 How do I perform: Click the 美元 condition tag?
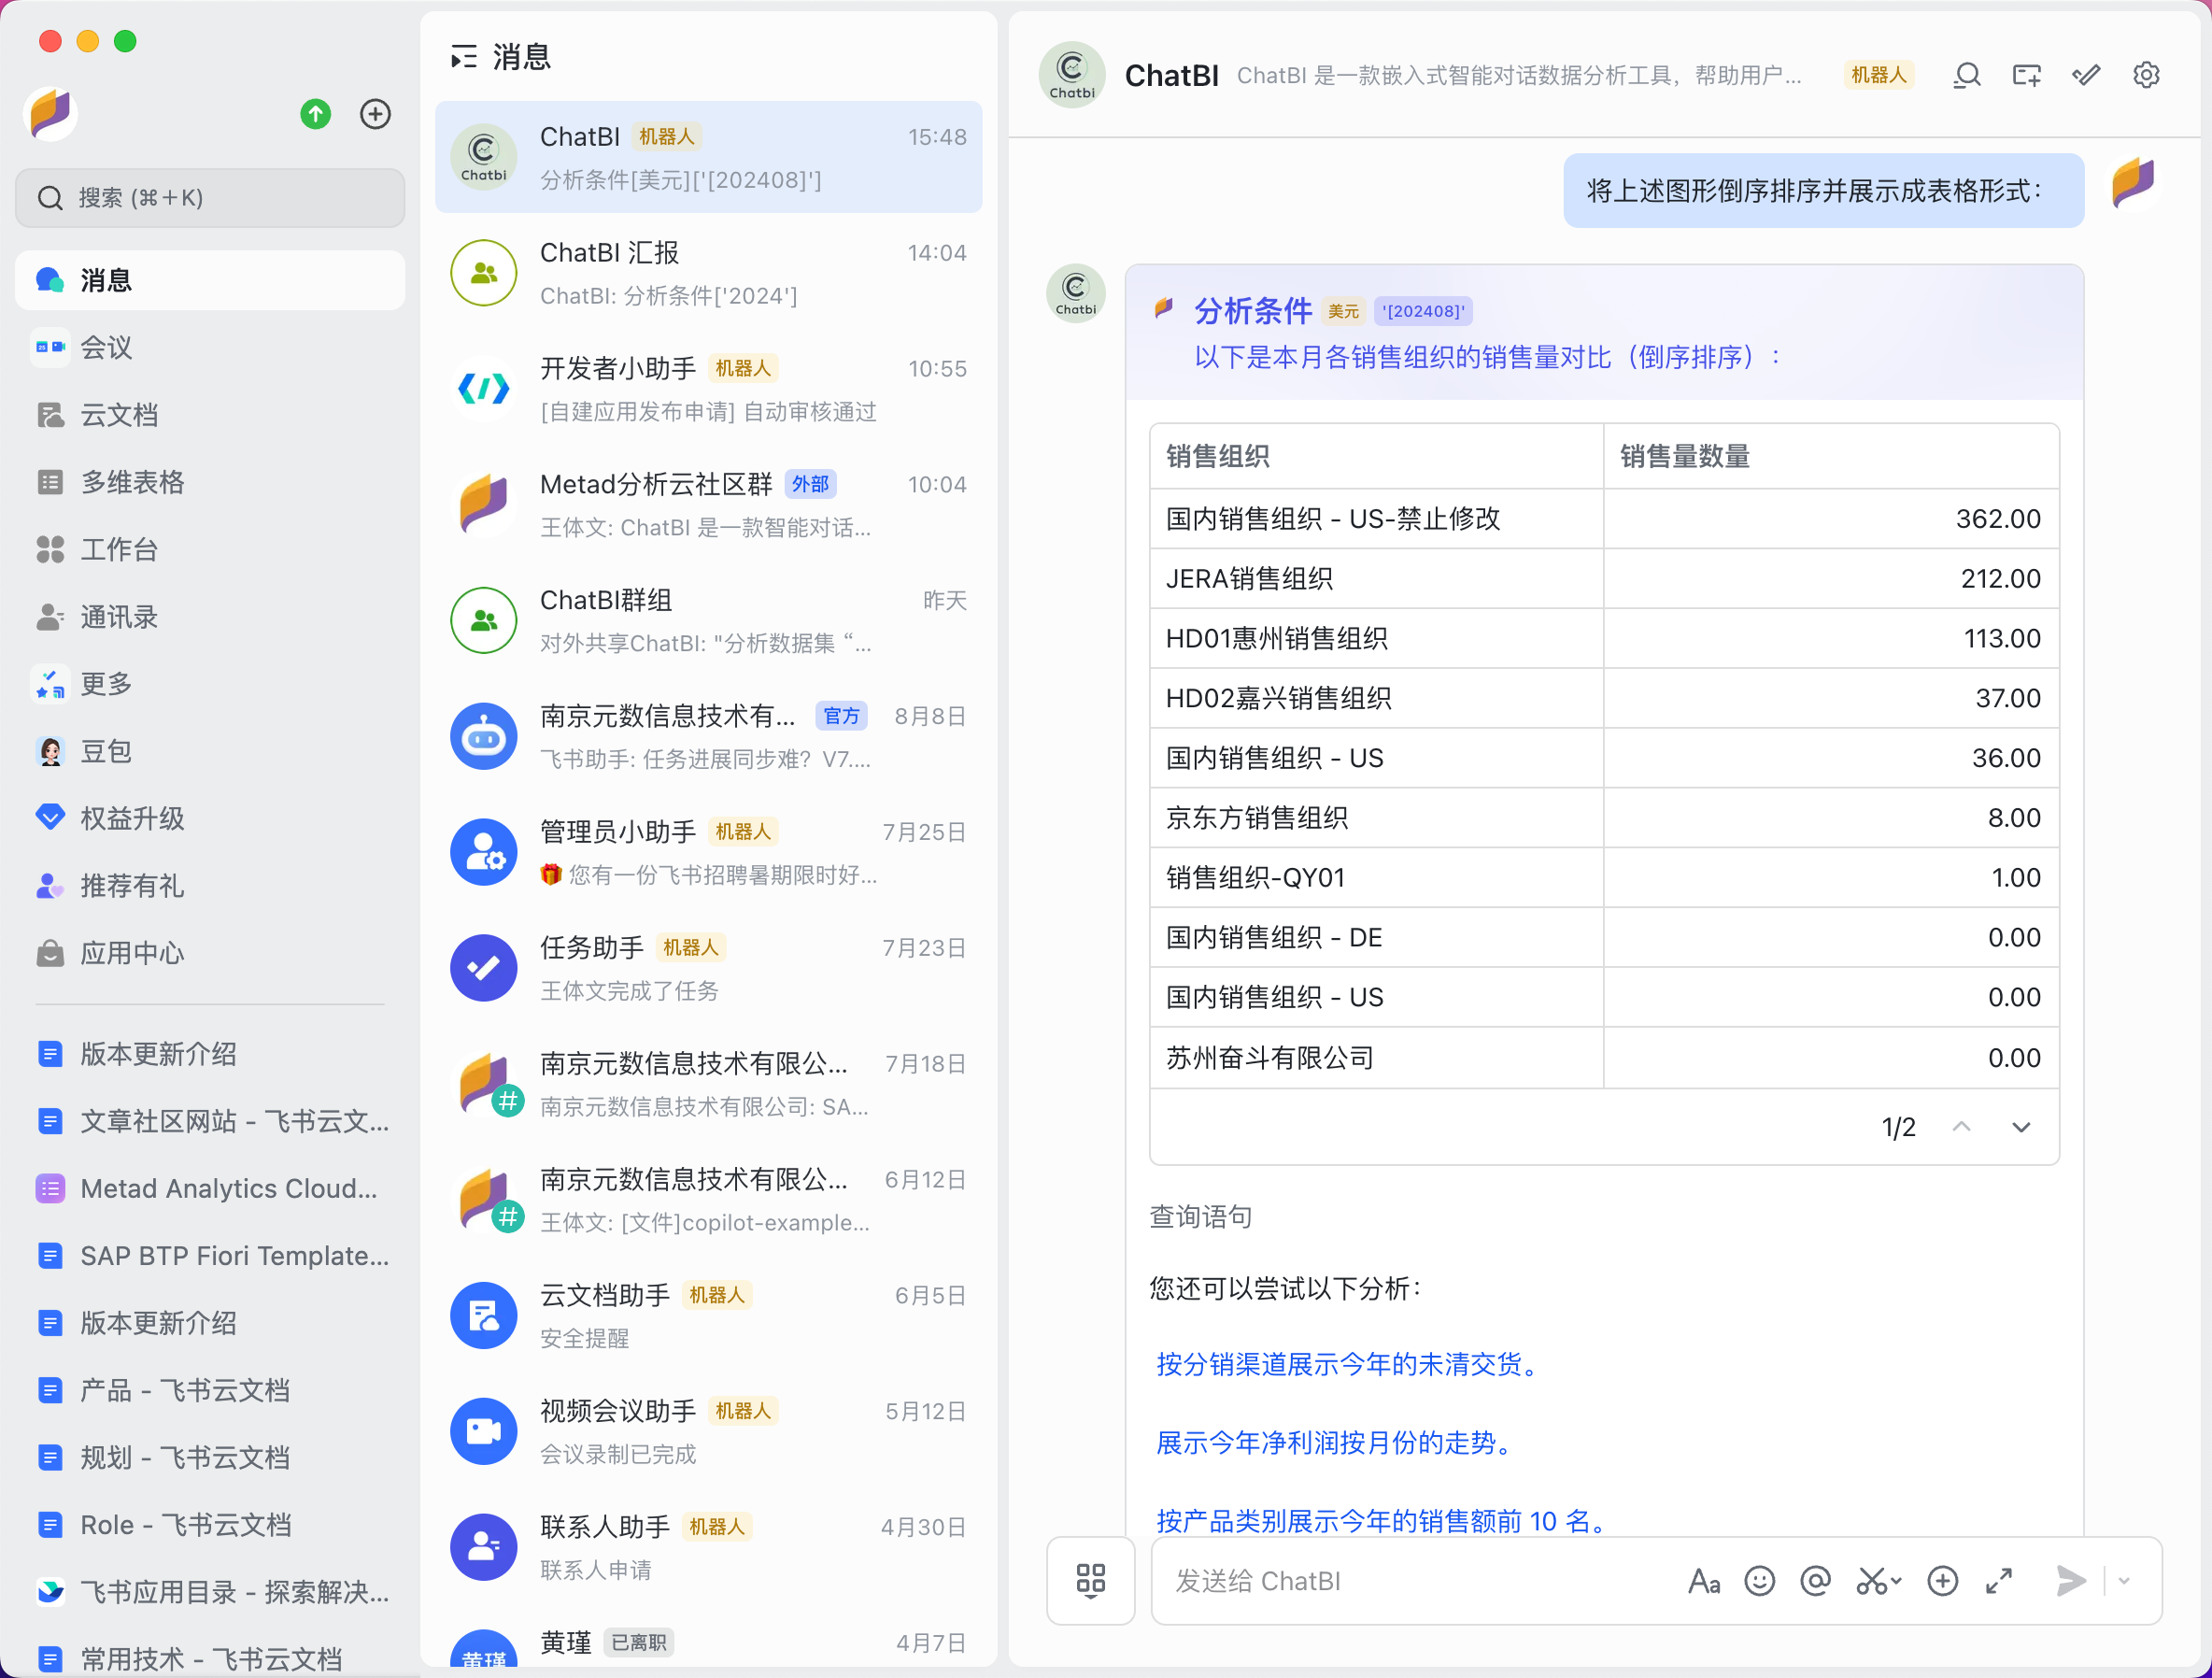point(1343,311)
